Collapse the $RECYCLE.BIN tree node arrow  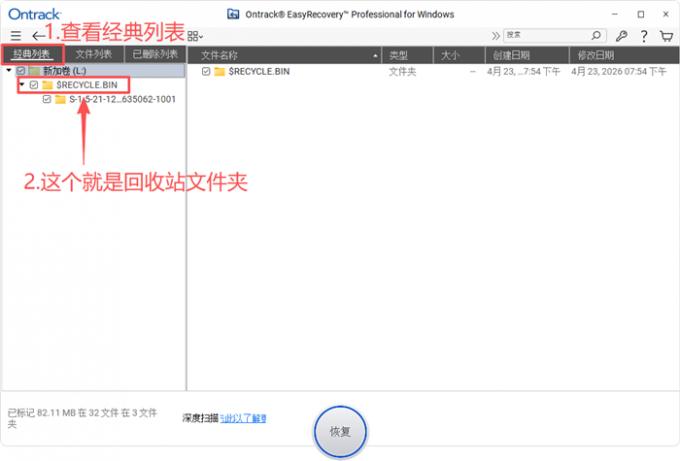[22, 85]
